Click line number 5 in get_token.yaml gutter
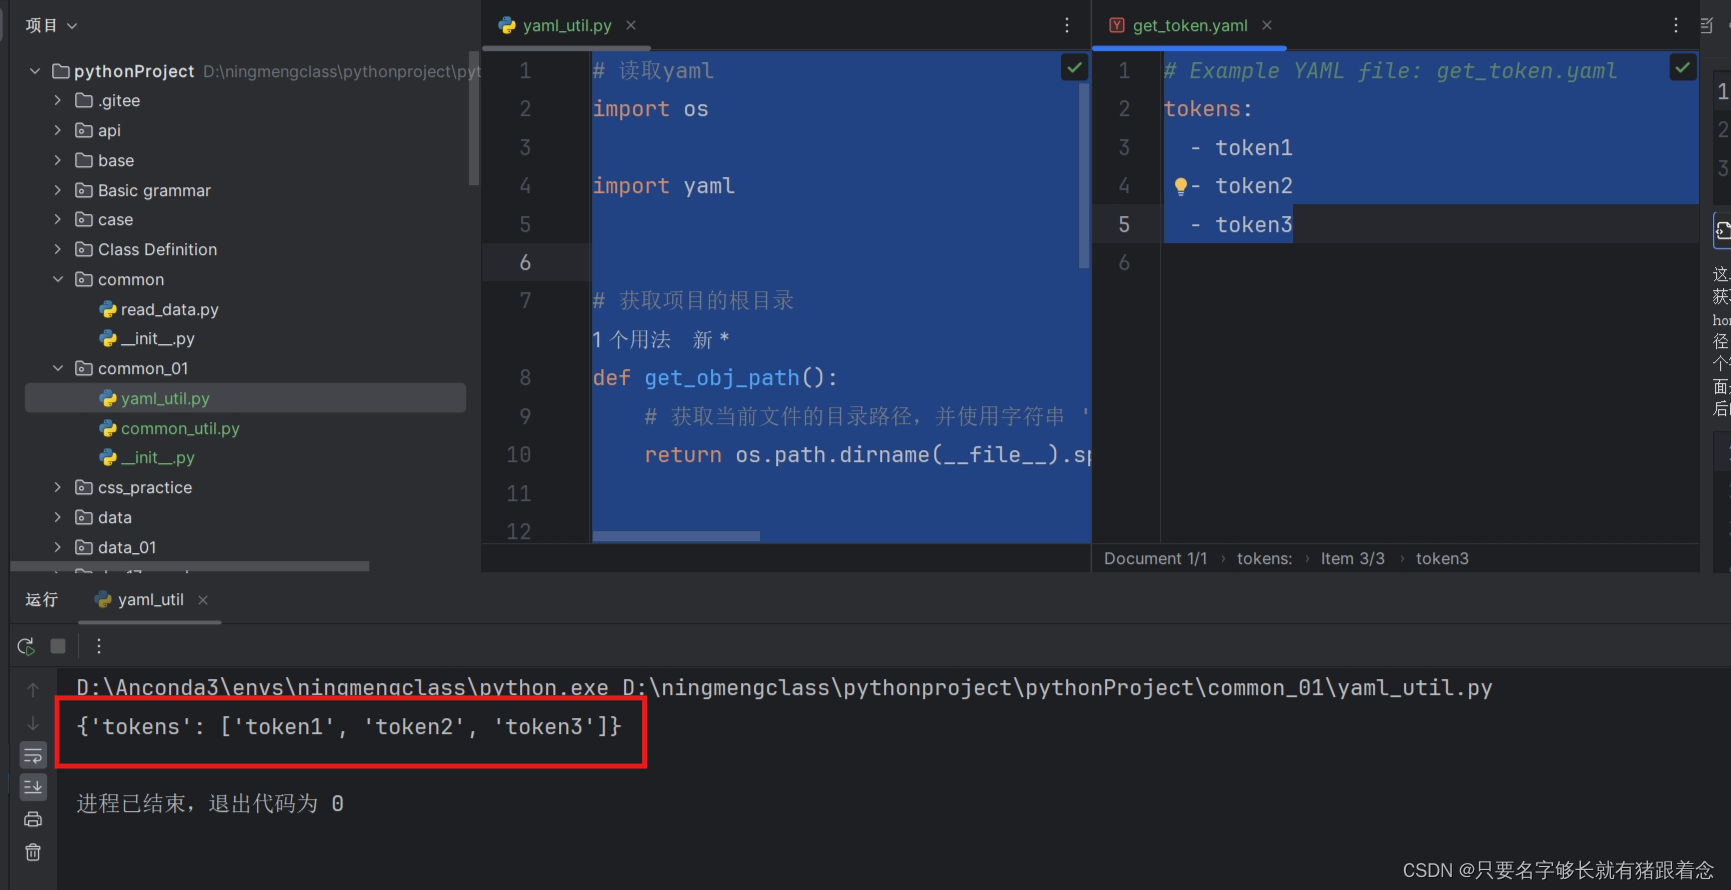This screenshot has width=1731, height=890. [x=1124, y=225]
